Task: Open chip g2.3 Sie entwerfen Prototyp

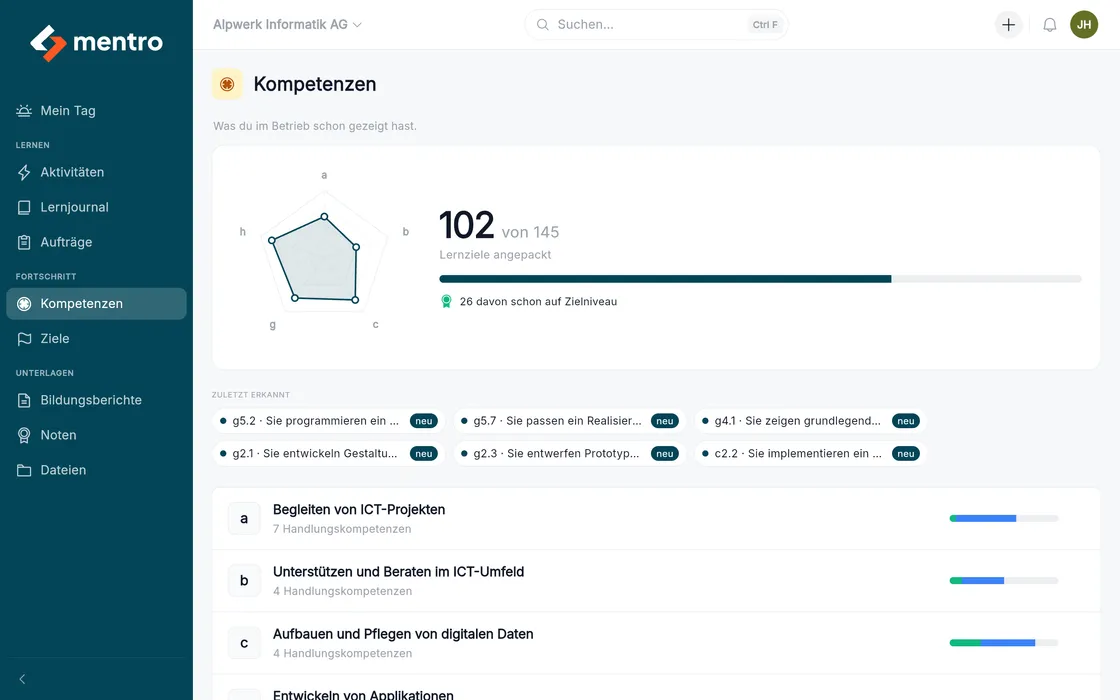Action: 570,454
